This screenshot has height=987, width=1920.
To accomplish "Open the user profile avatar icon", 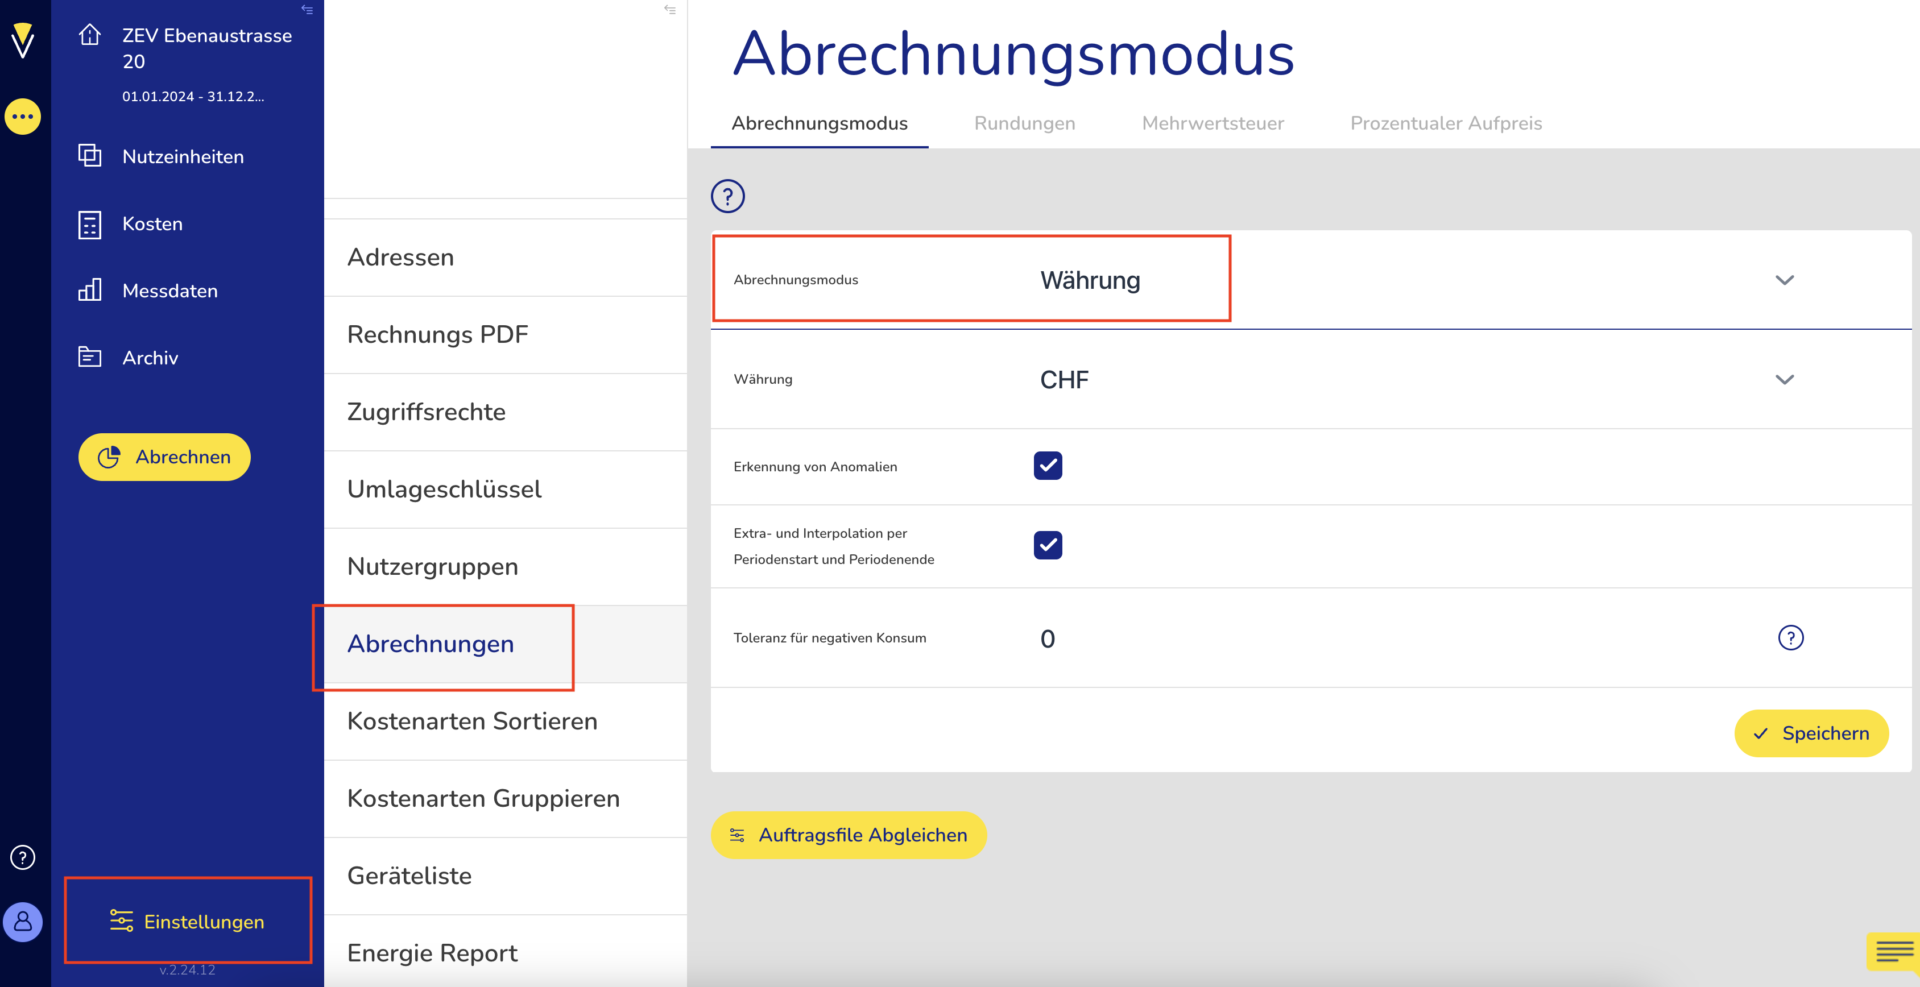I will 23,921.
